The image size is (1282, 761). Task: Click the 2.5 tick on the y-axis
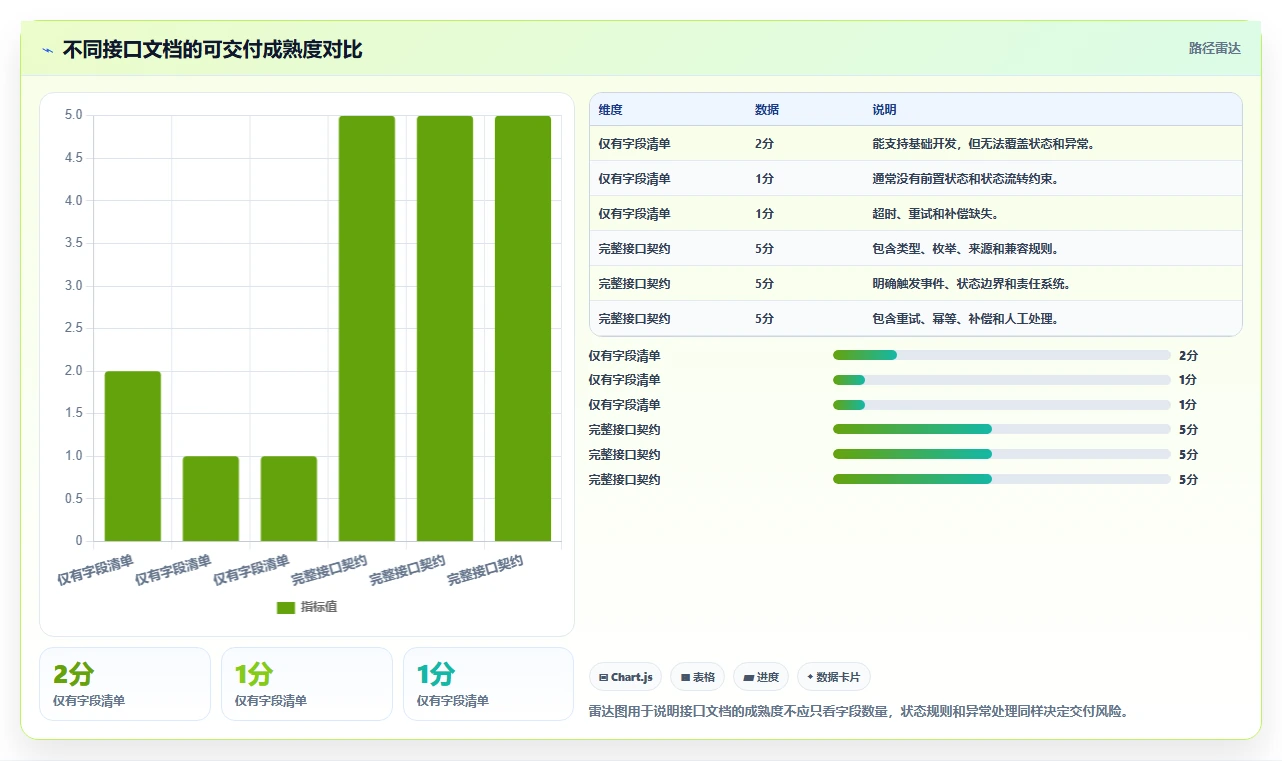click(x=73, y=328)
